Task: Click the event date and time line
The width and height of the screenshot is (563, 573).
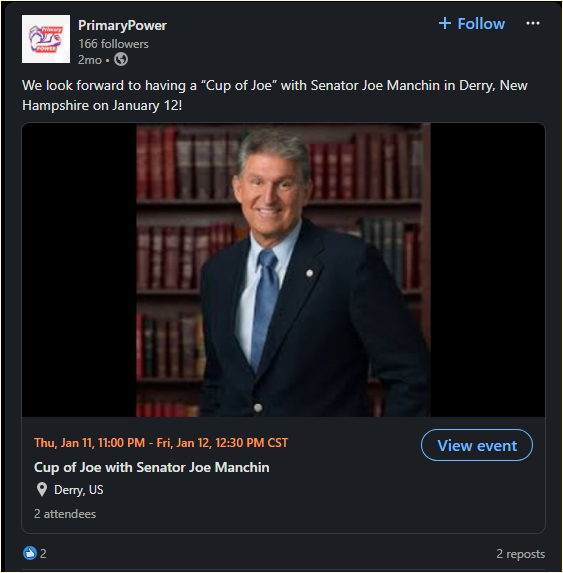Action: point(161,443)
